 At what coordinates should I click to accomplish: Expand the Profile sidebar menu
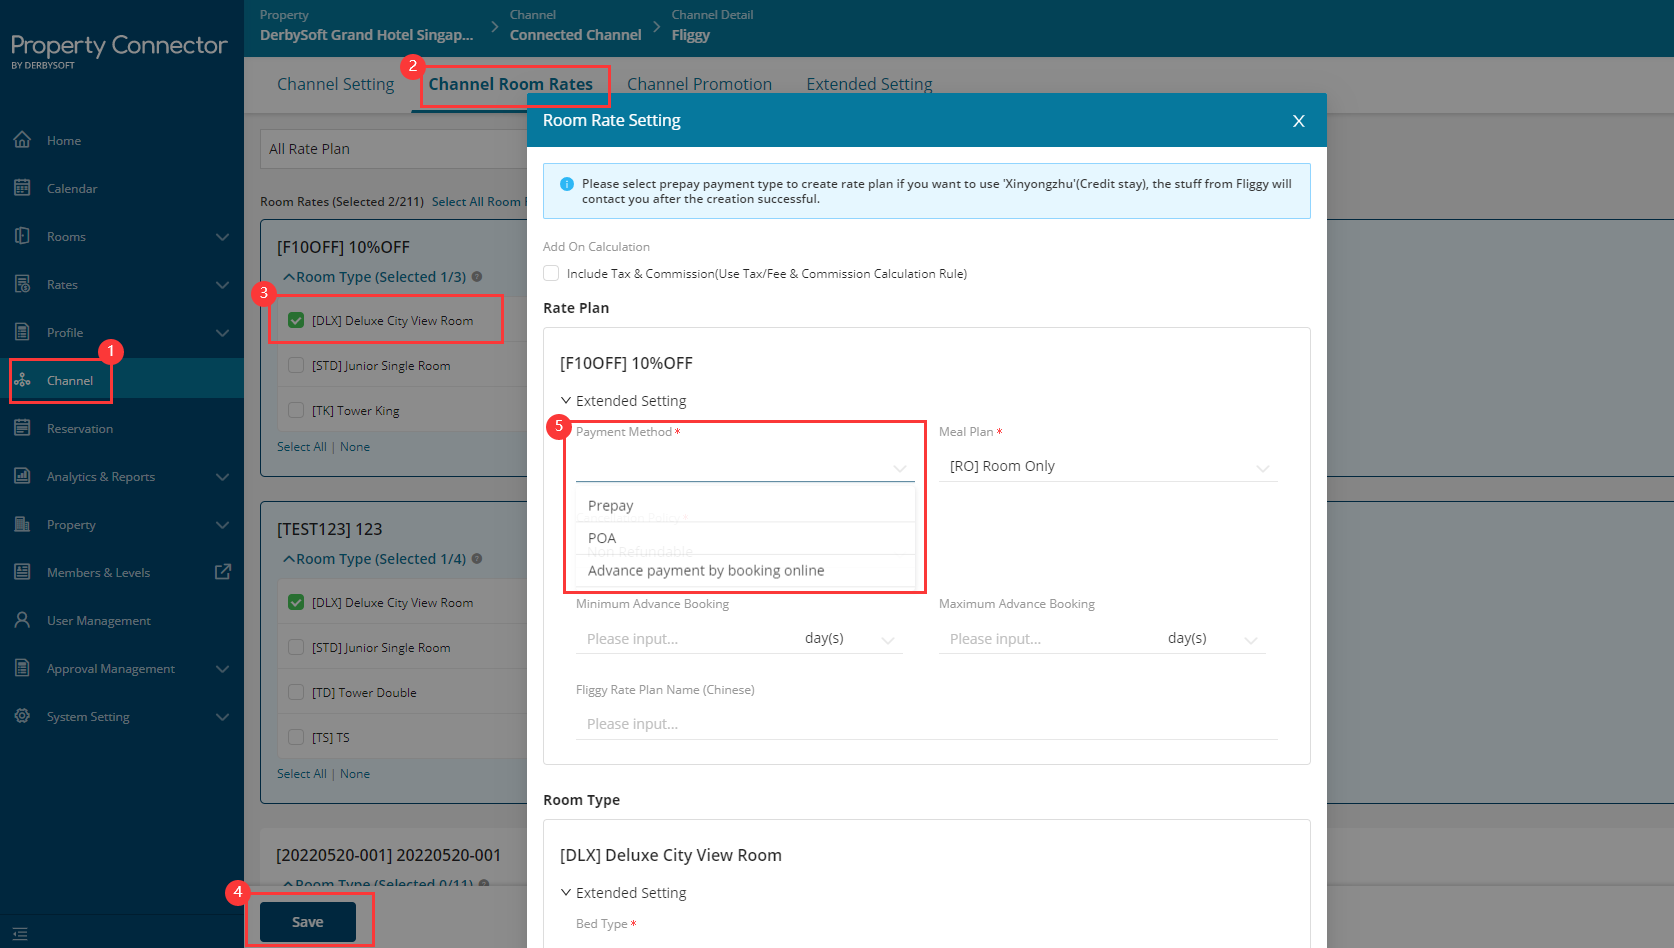222,333
